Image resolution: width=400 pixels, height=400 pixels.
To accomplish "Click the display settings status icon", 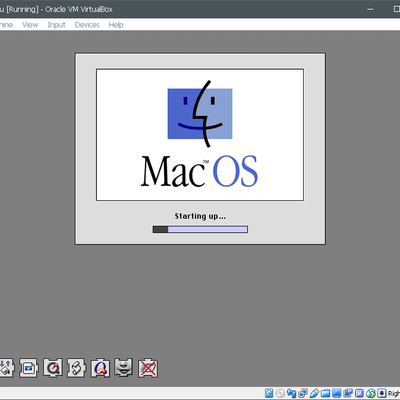I will tap(337, 393).
